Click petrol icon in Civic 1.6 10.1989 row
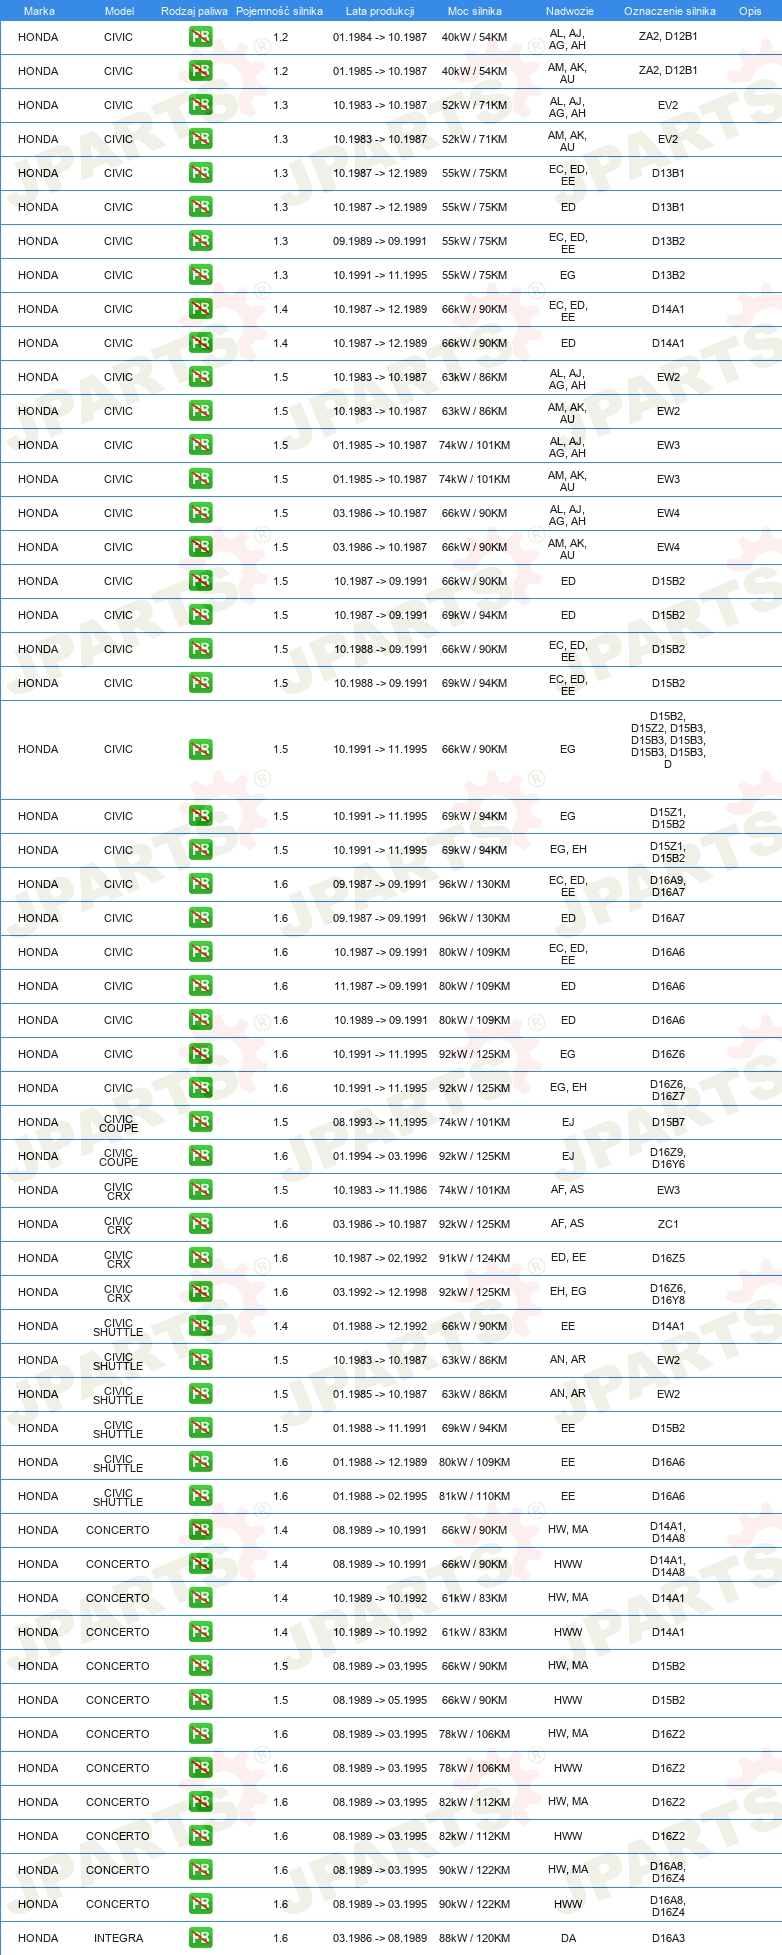Viewport: 782px width, 1955px height. [x=200, y=1020]
